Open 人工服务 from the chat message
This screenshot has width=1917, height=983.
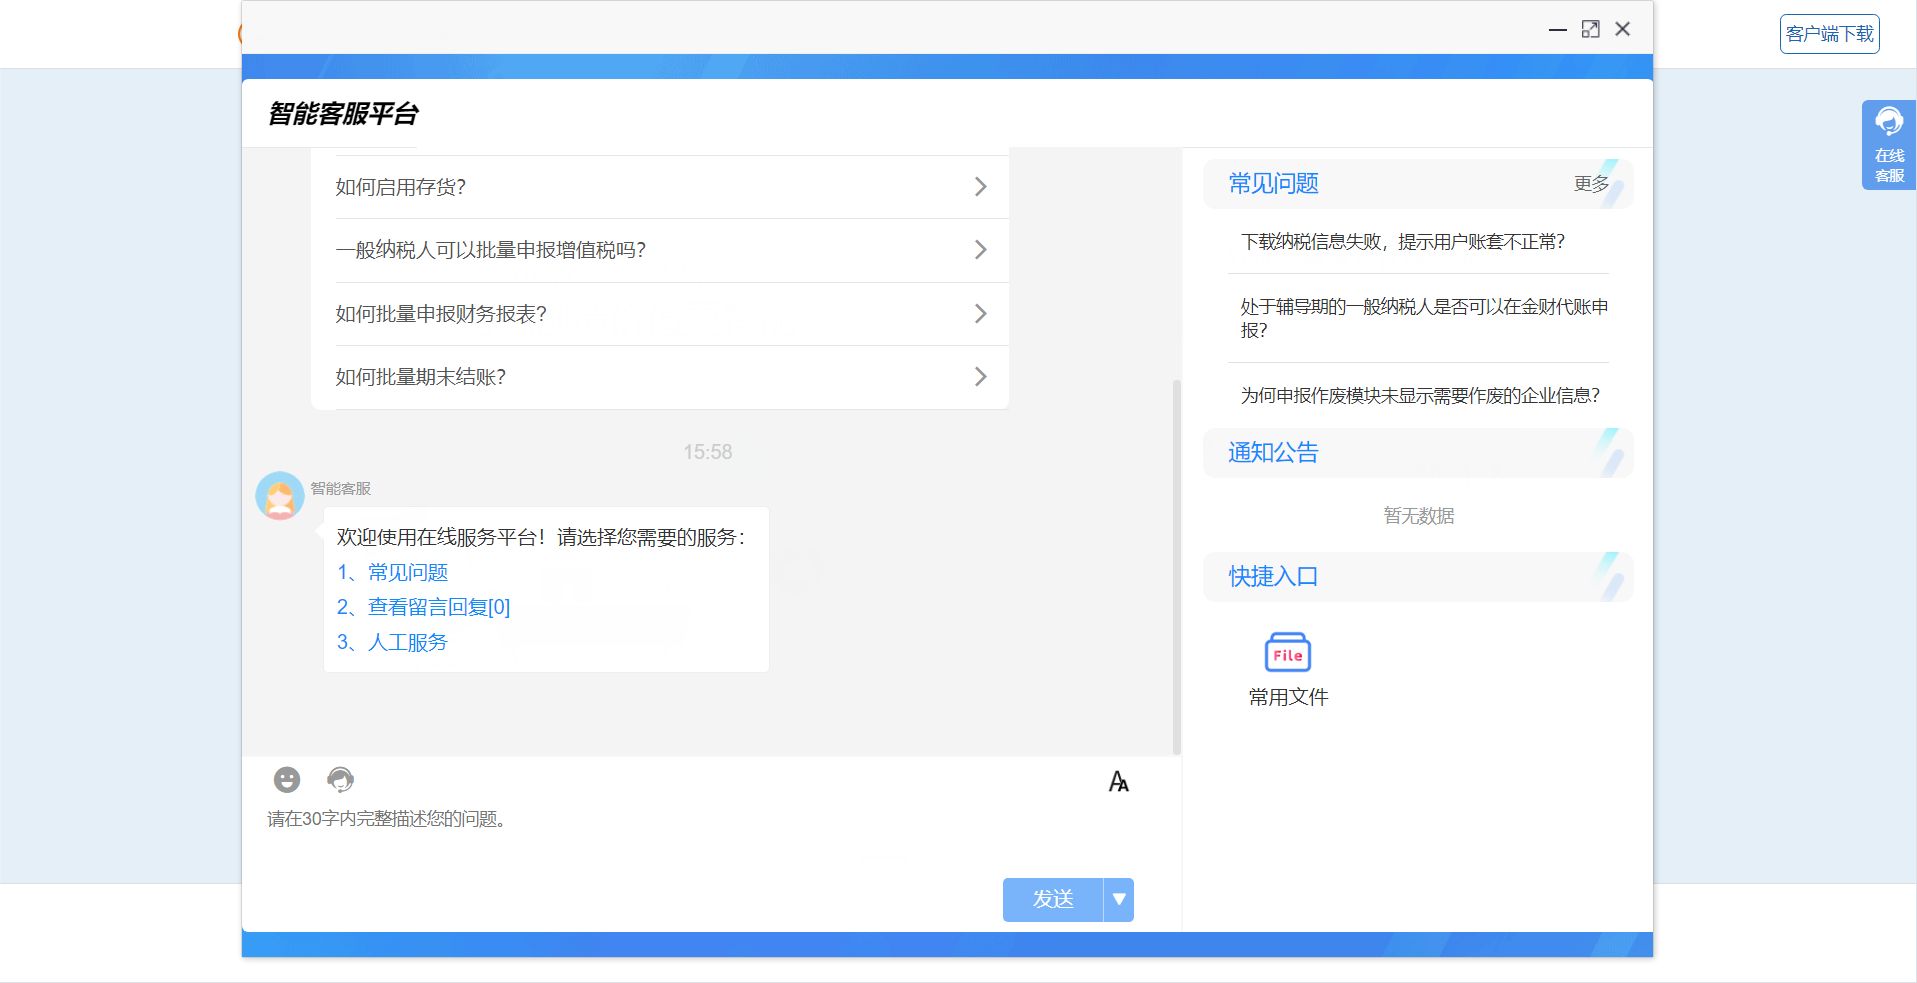coord(407,642)
